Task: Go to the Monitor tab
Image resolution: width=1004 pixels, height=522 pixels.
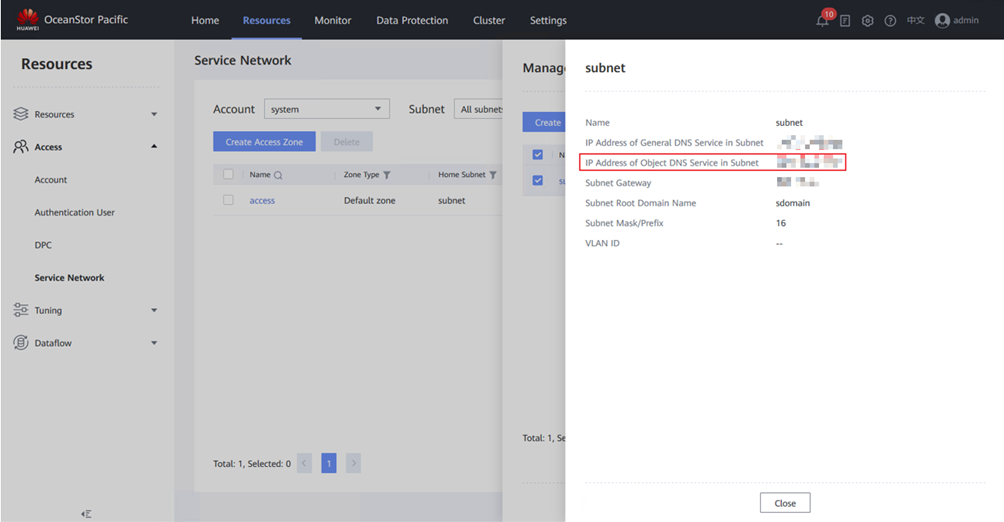Action: click(x=332, y=20)
